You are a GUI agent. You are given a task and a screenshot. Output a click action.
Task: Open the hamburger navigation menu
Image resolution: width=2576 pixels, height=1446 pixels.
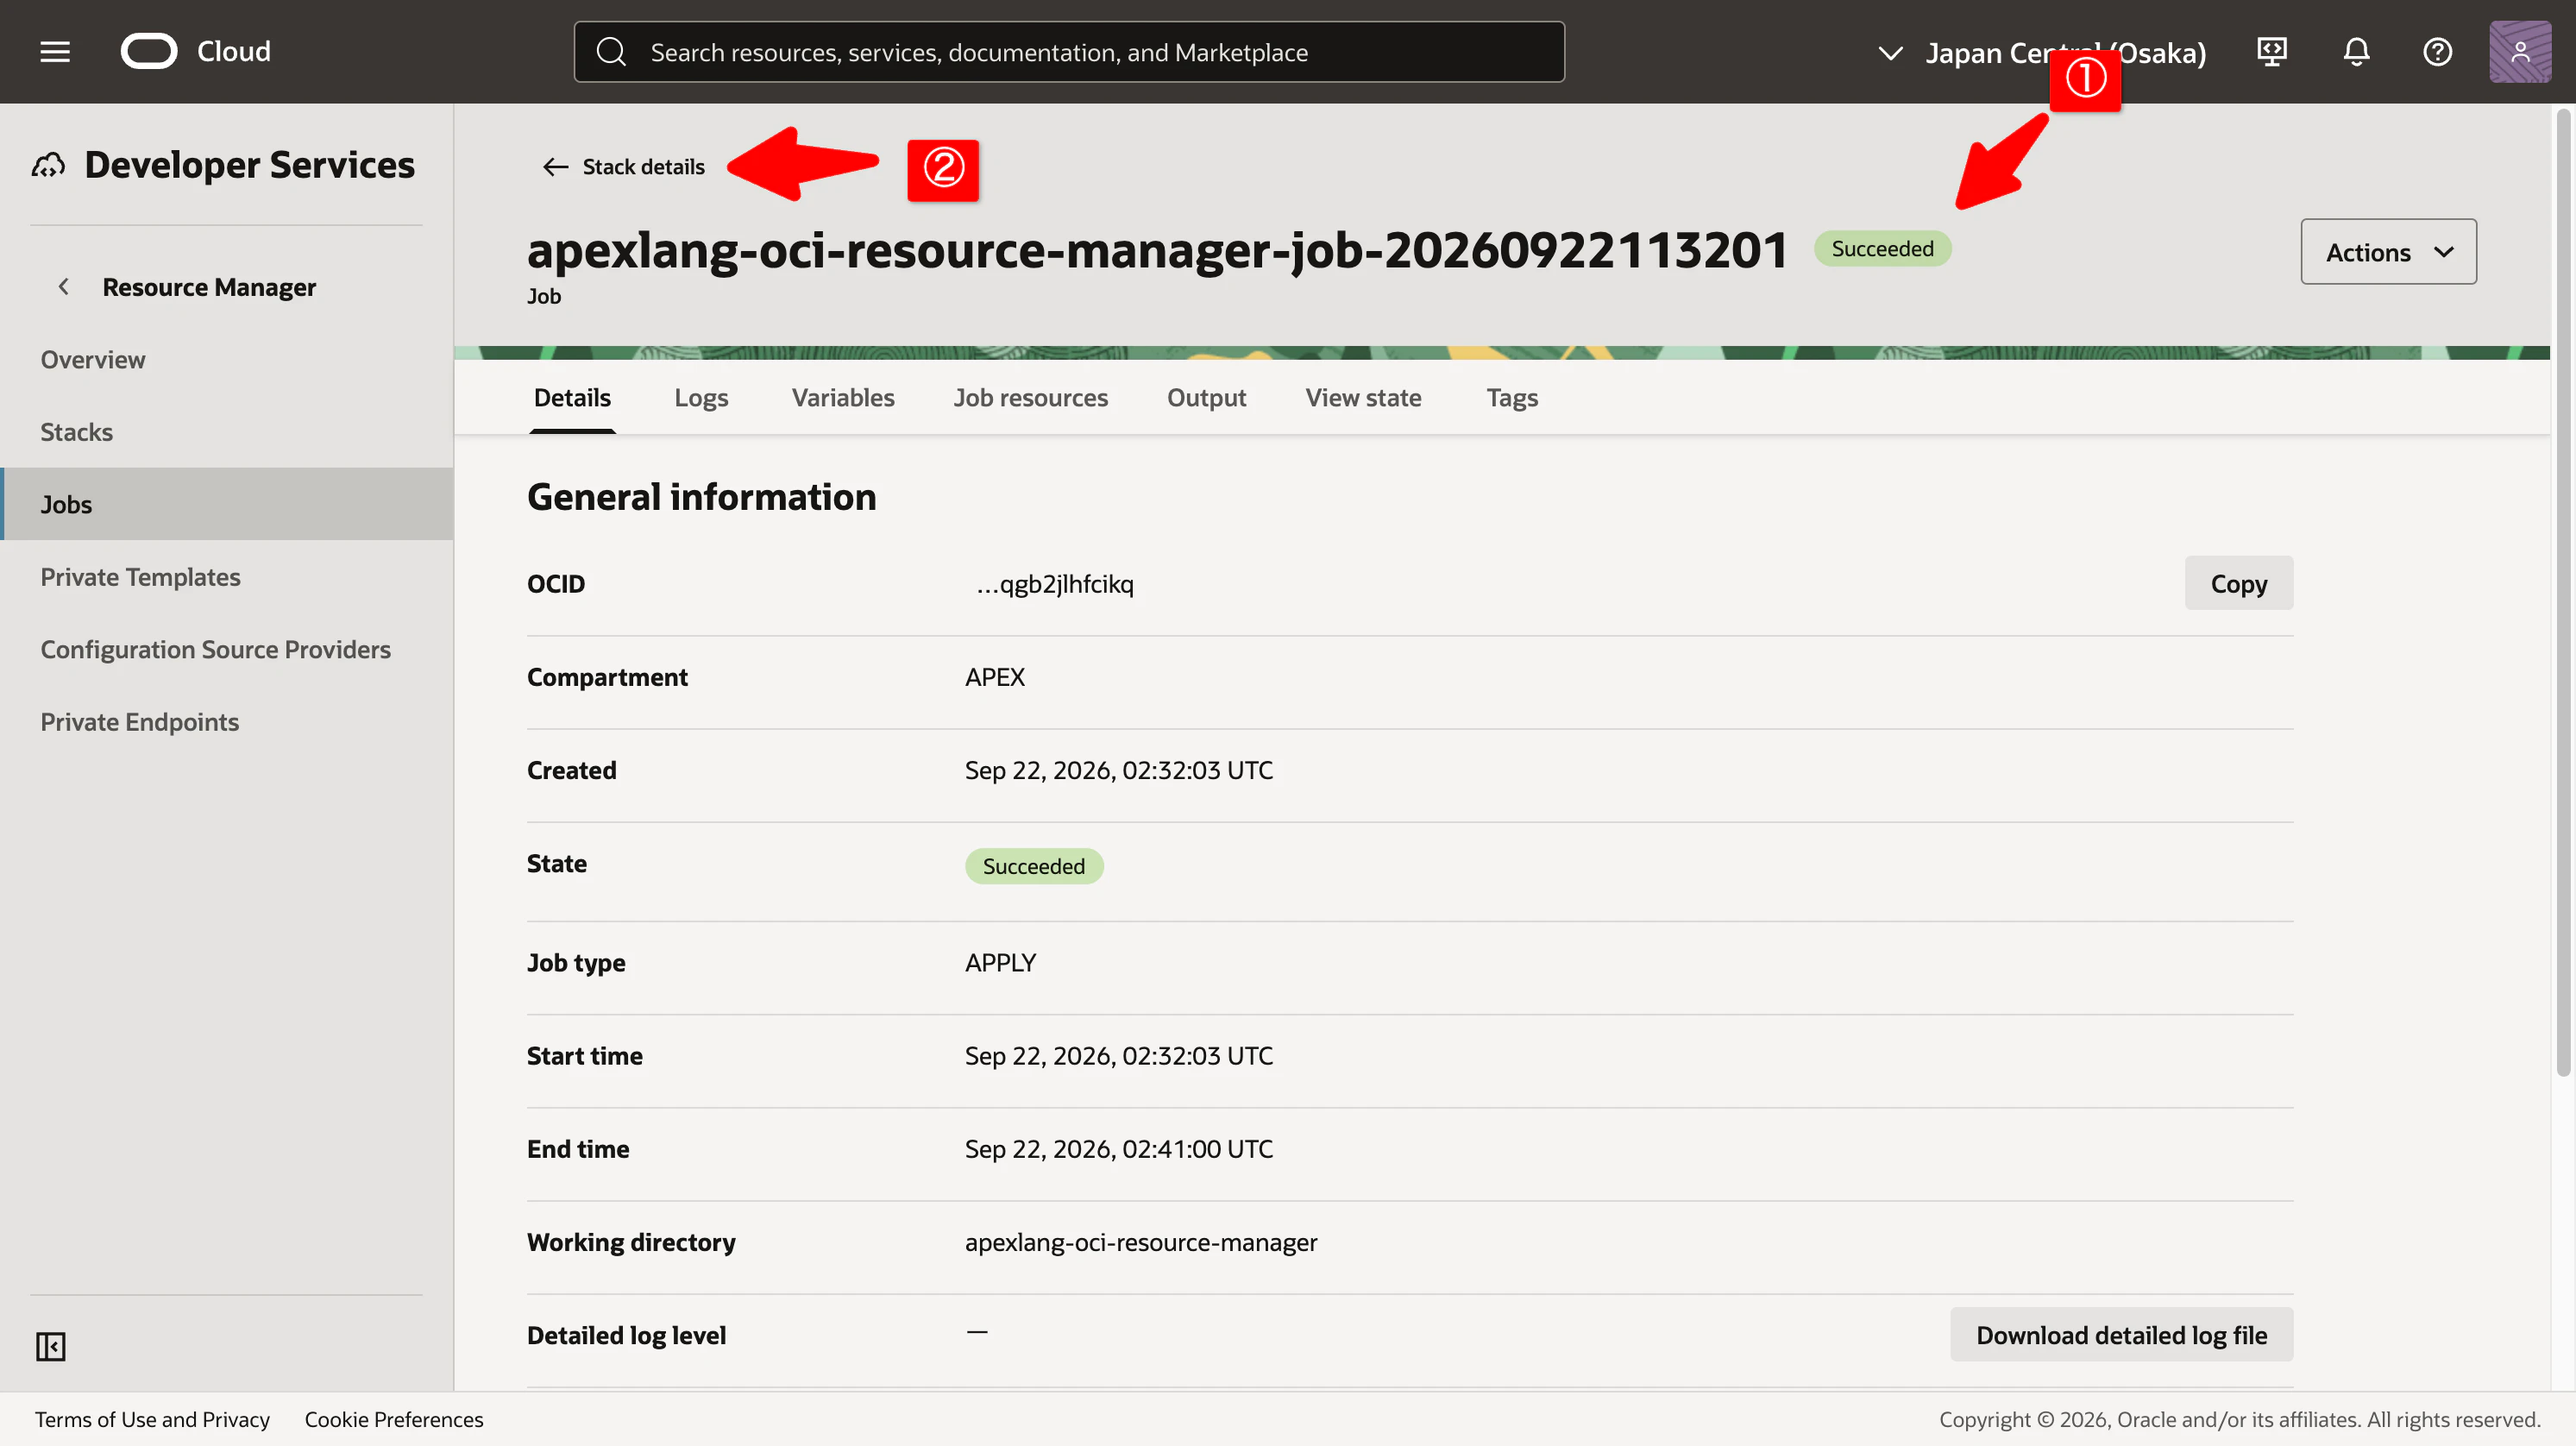(x=55, y=52)
